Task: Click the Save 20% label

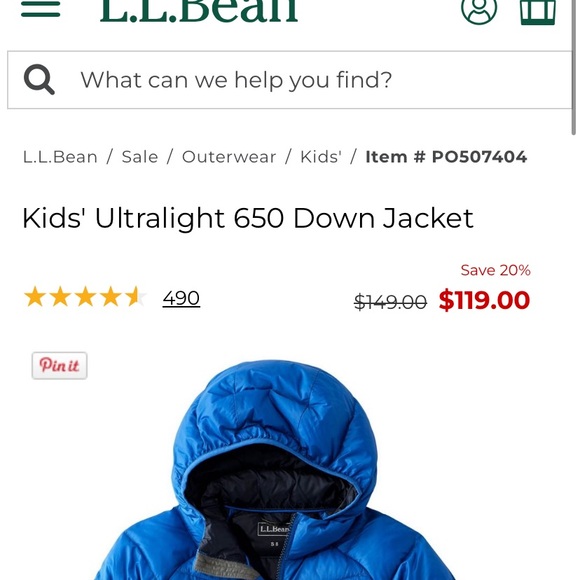Action: [495, 270]
